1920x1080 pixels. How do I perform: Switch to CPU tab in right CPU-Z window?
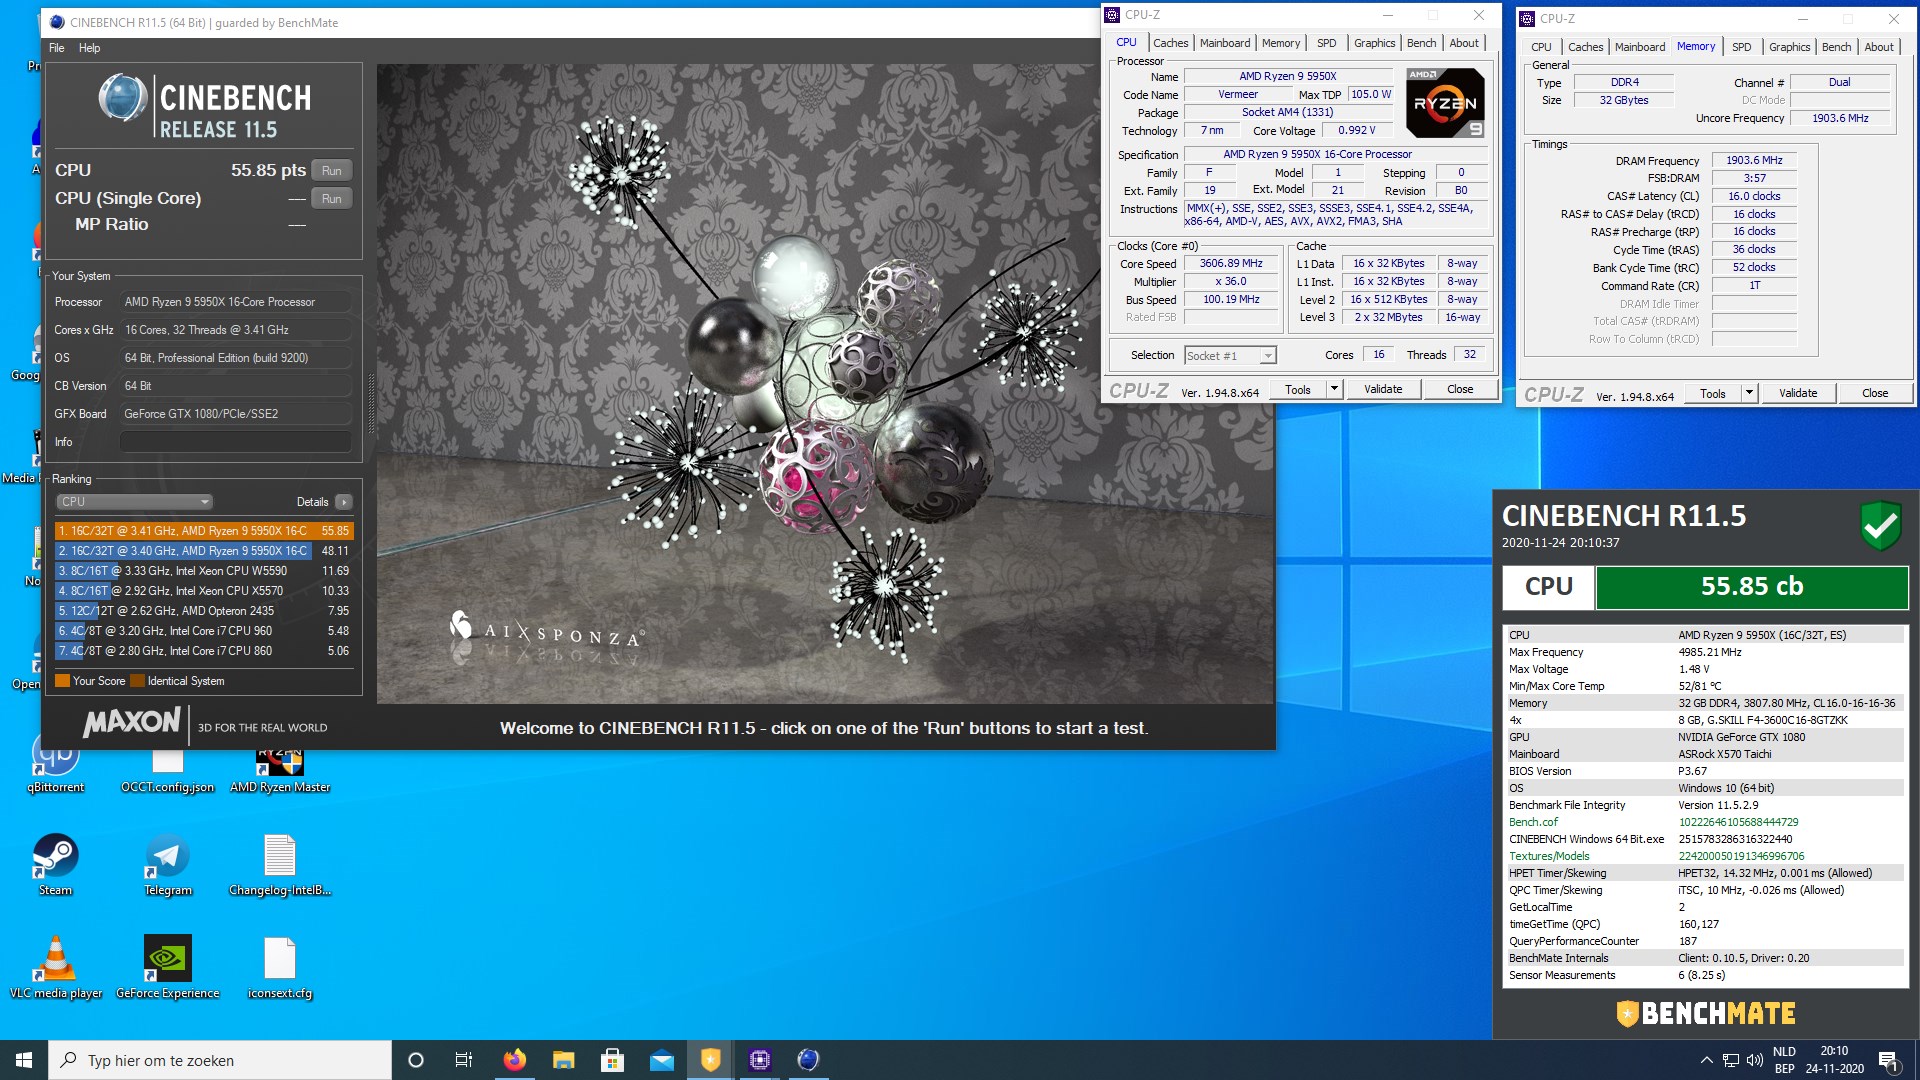[1541, 47]
